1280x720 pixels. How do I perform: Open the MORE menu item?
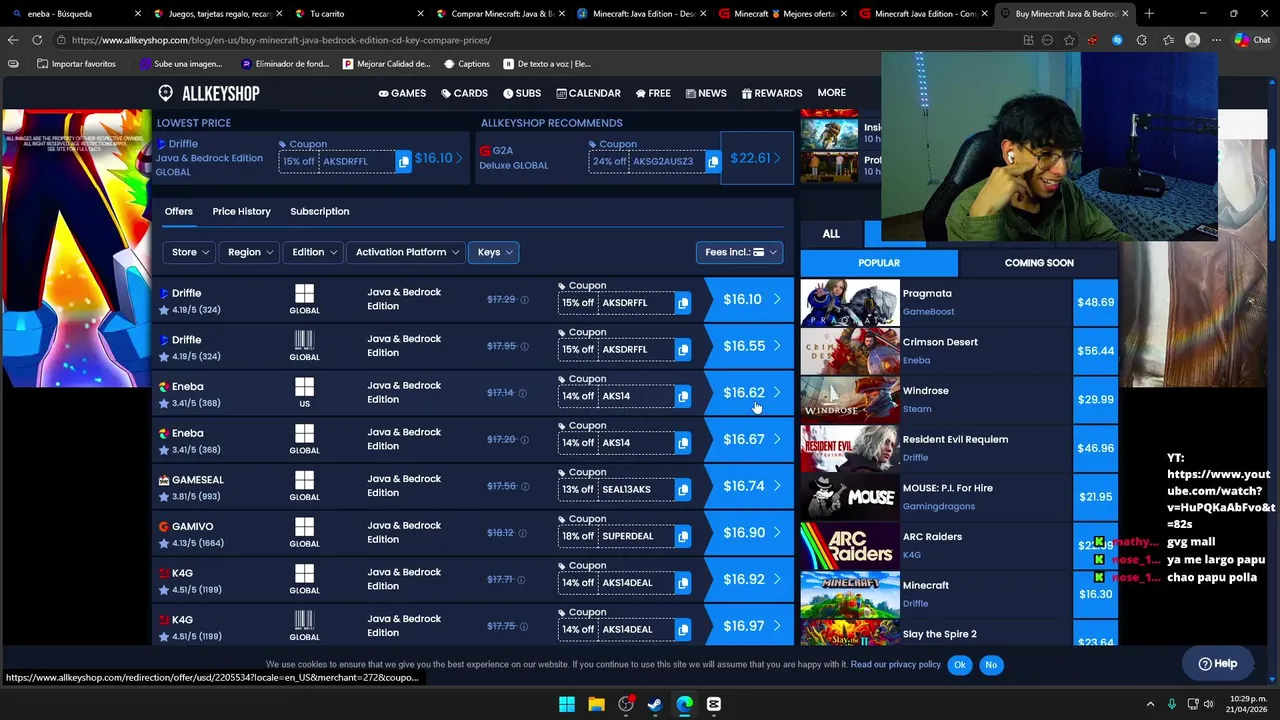pyautogui.click(x=831, y=92)
